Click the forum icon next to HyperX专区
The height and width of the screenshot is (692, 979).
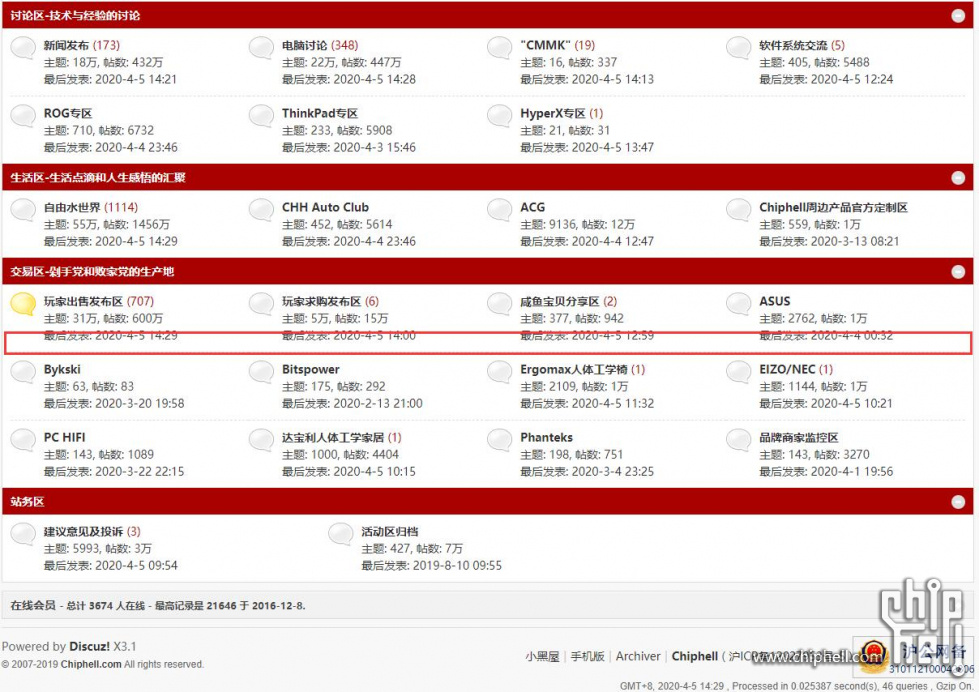[x=499, y=116]
